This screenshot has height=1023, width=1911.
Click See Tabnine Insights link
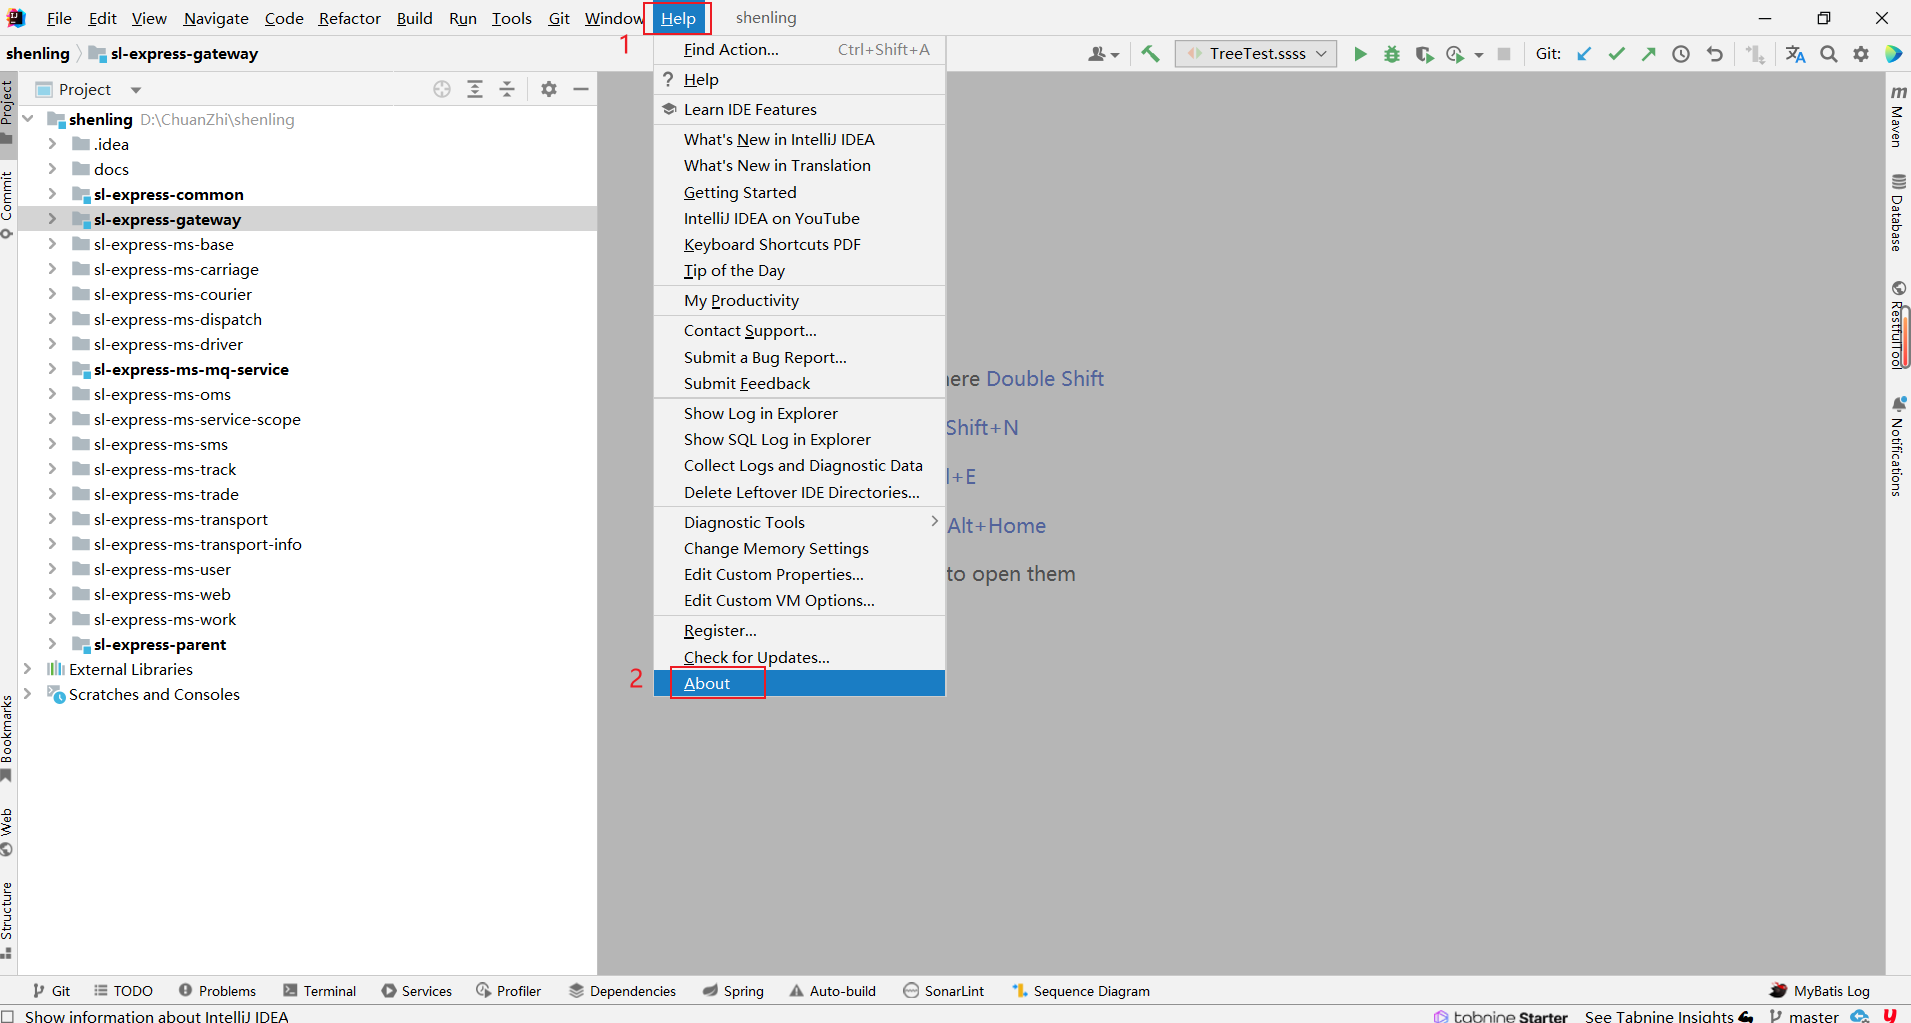tap(1668, 1016)
